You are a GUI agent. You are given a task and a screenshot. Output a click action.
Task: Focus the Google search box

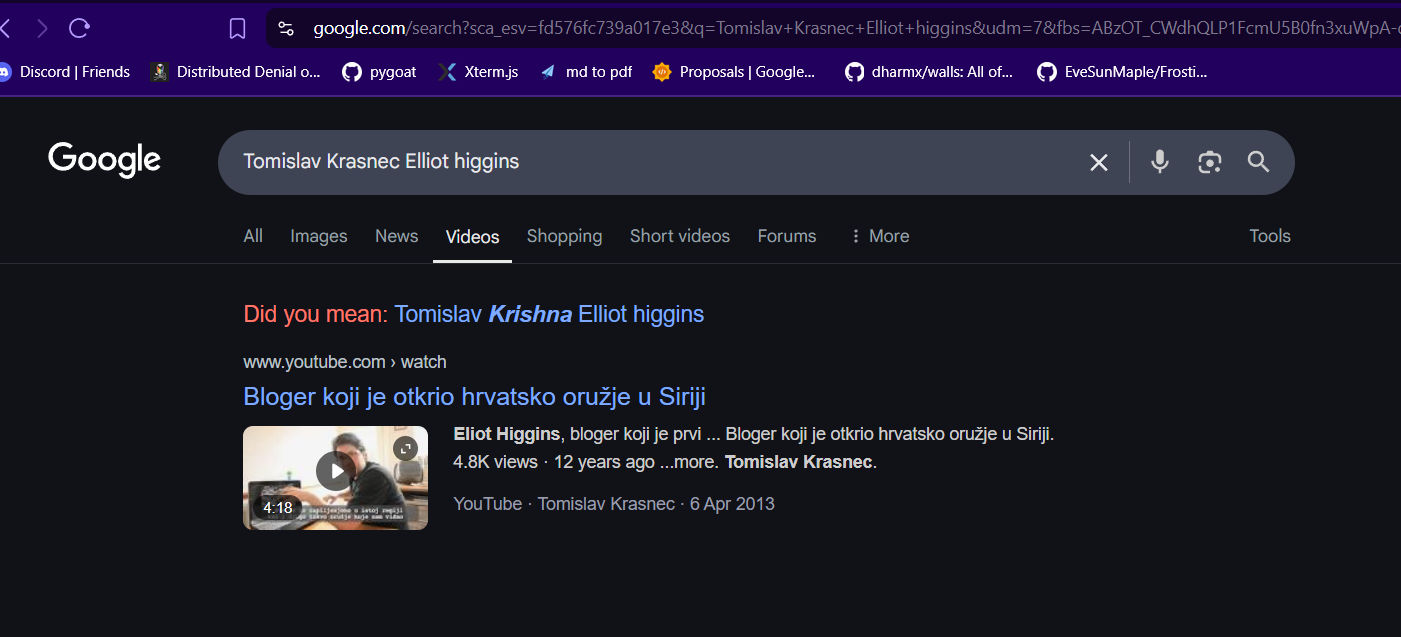pyautogui.click(x=650, y=162)
